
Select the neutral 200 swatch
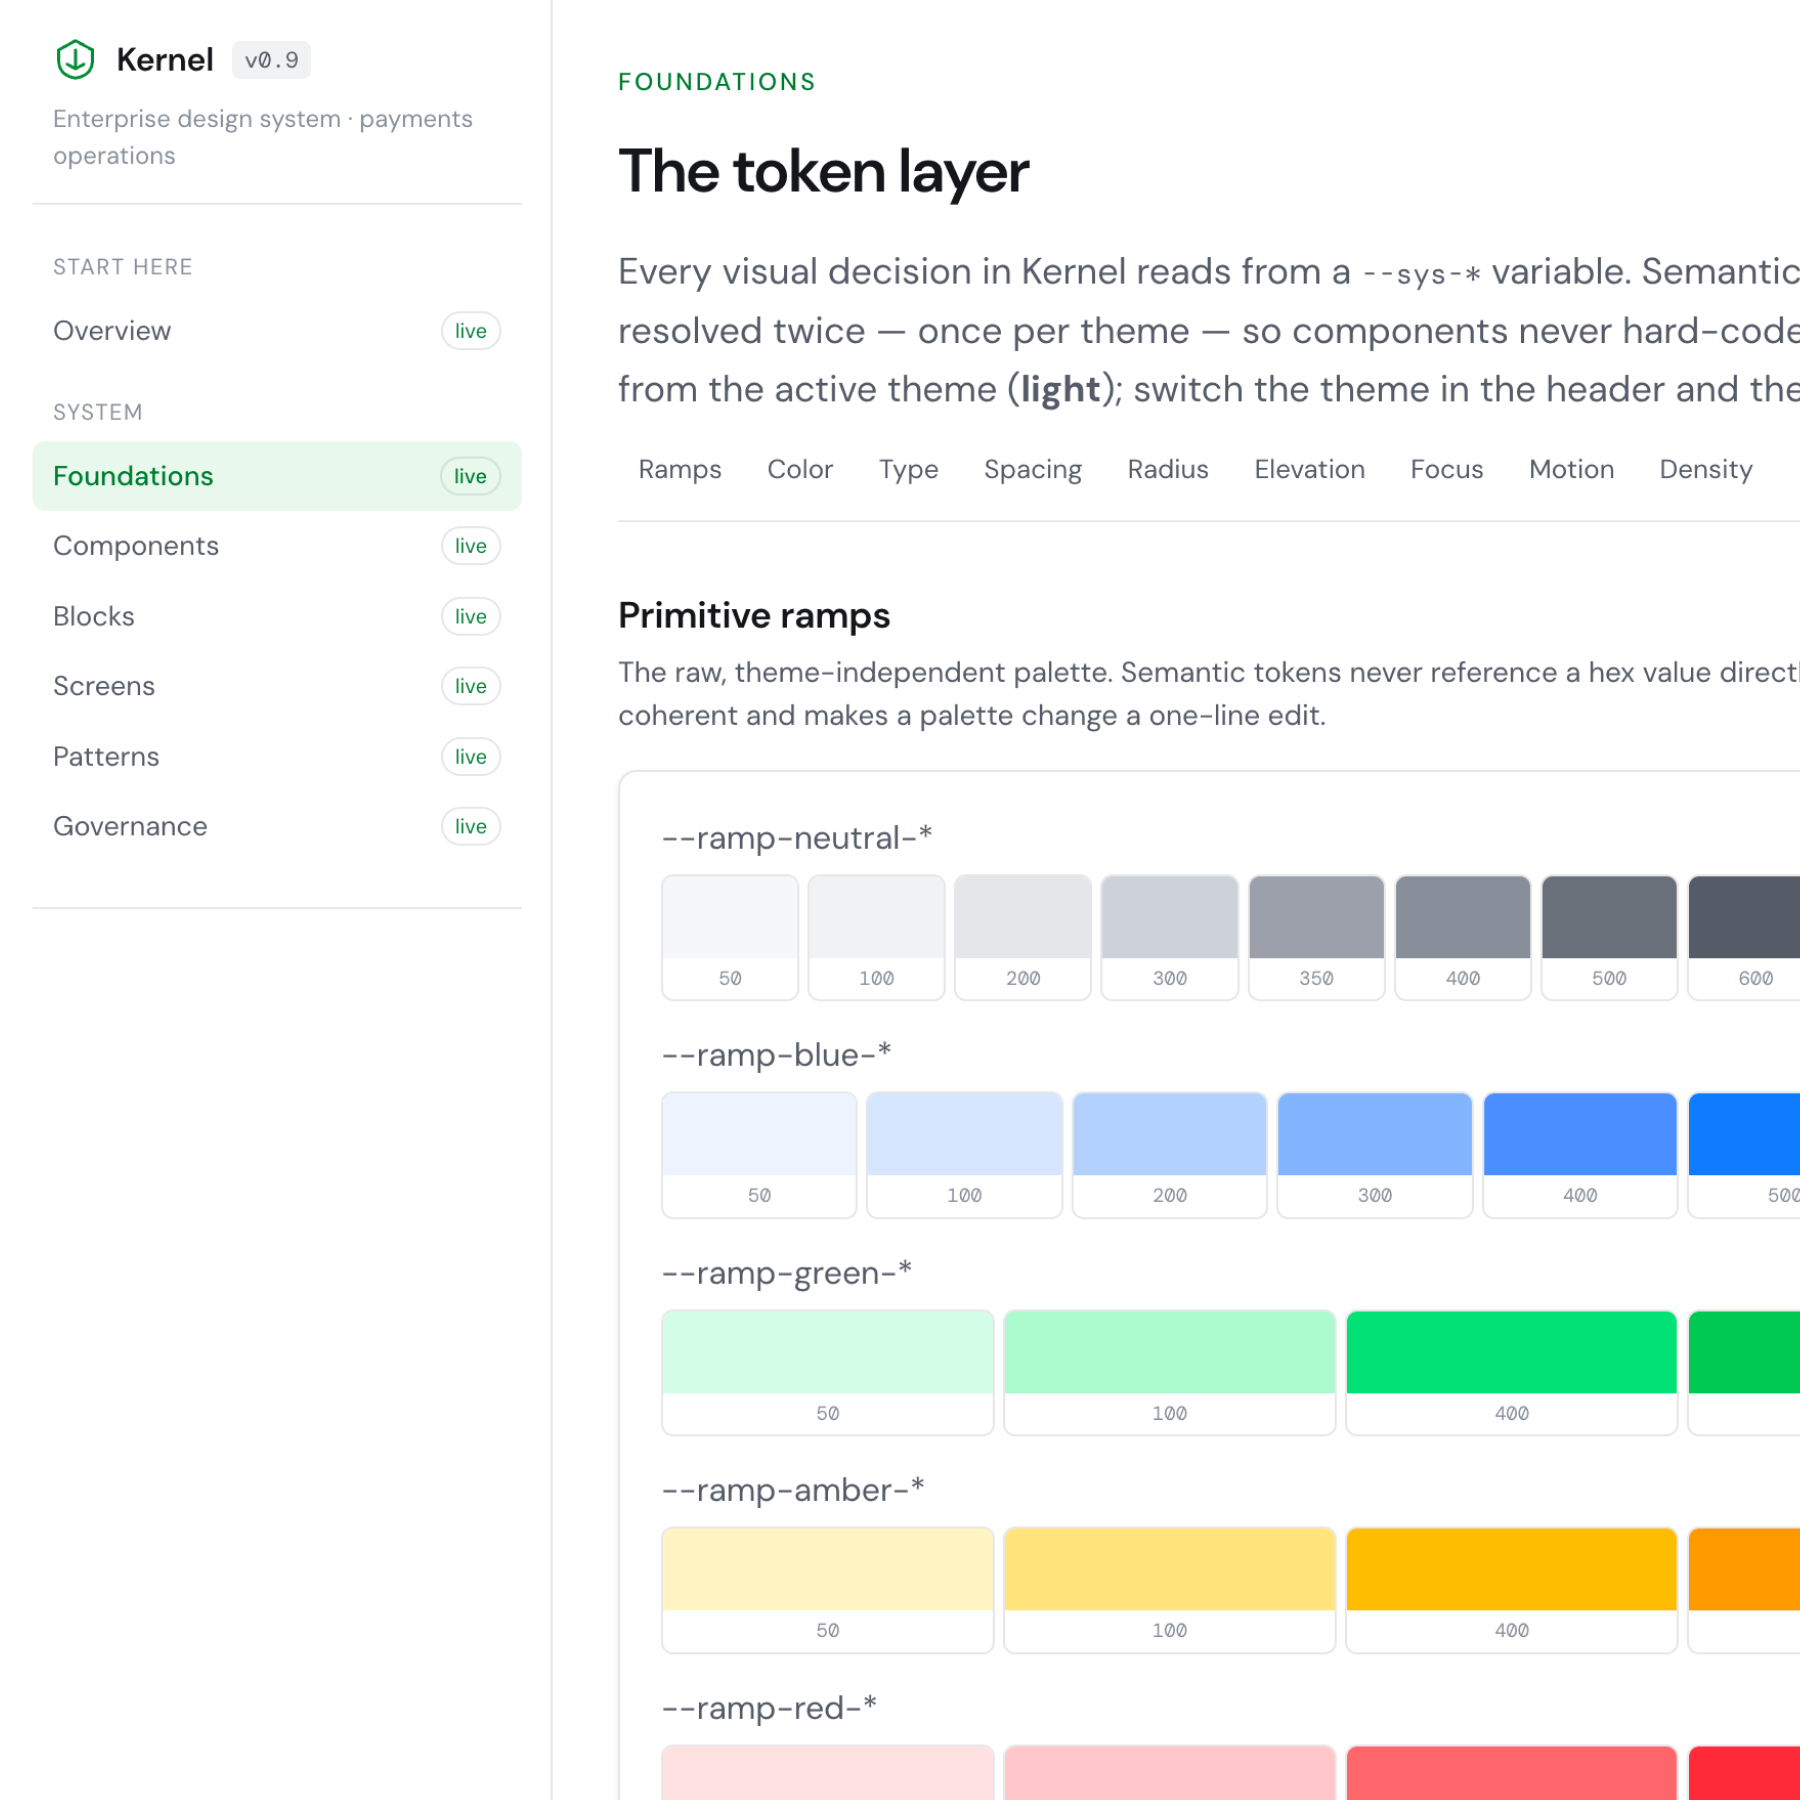pos(1023,937)
